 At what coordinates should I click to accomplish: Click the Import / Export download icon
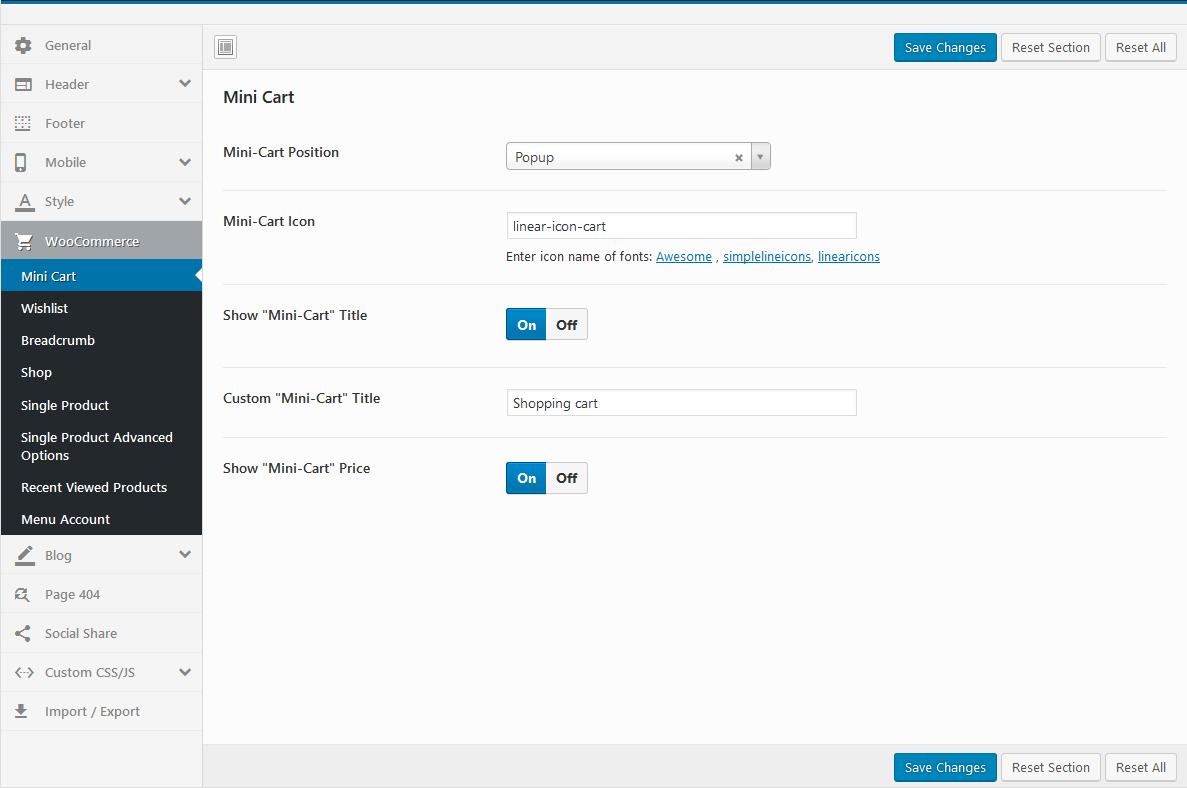[21, 712]
